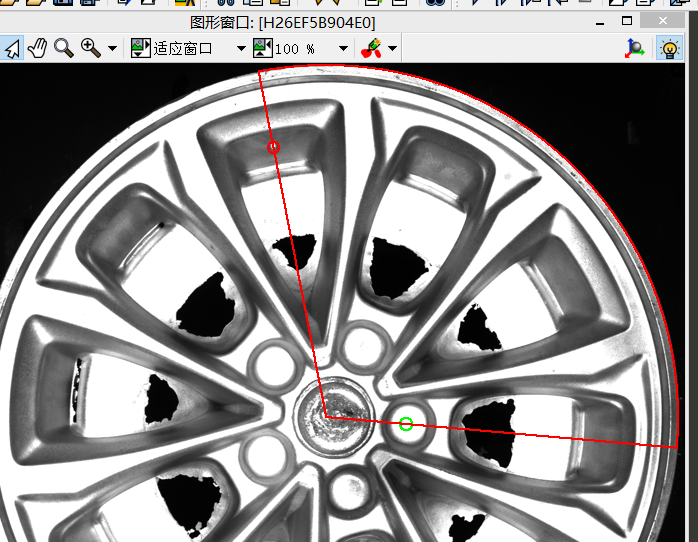This screenshot has height=542, width=698.
Task: Close the 图形窗口 graphics window
Action: pos(662,20)
